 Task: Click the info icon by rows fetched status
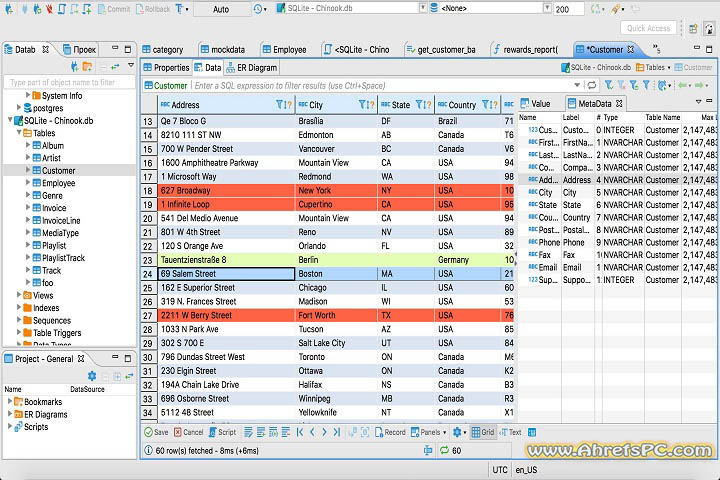[x=148, y=450]
